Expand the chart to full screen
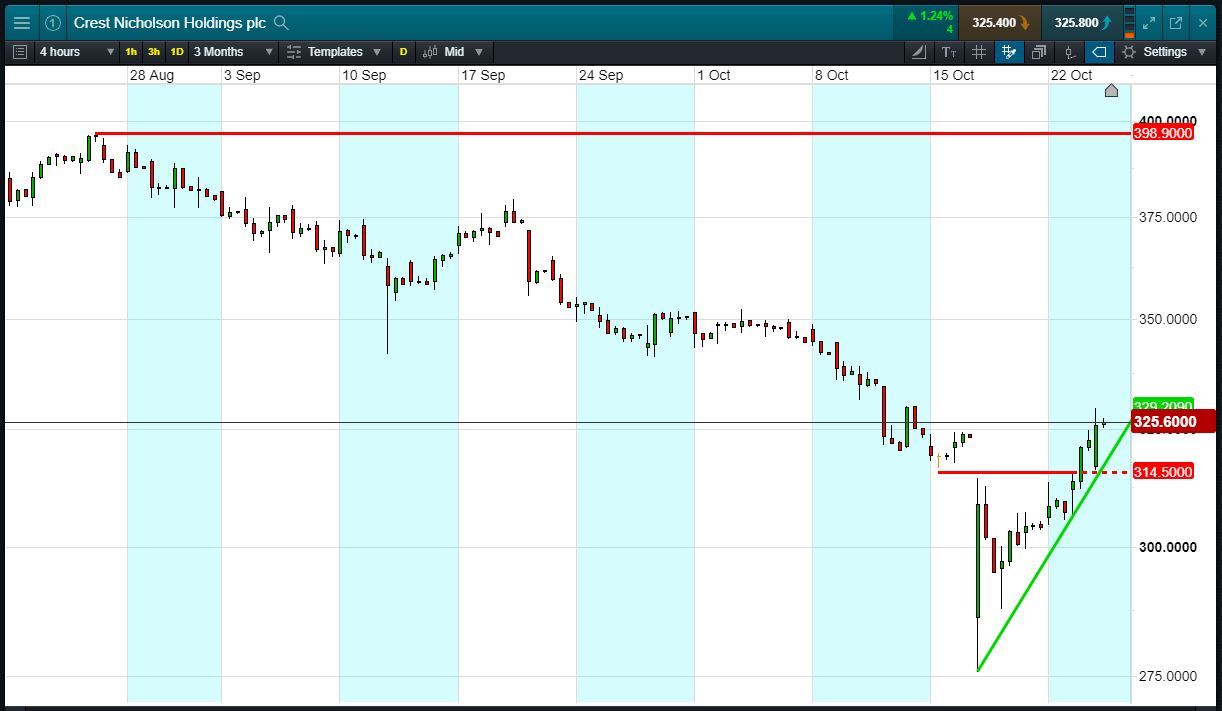The height and width of the screenshot is (711, 1222). click(x=1150, y=22)
